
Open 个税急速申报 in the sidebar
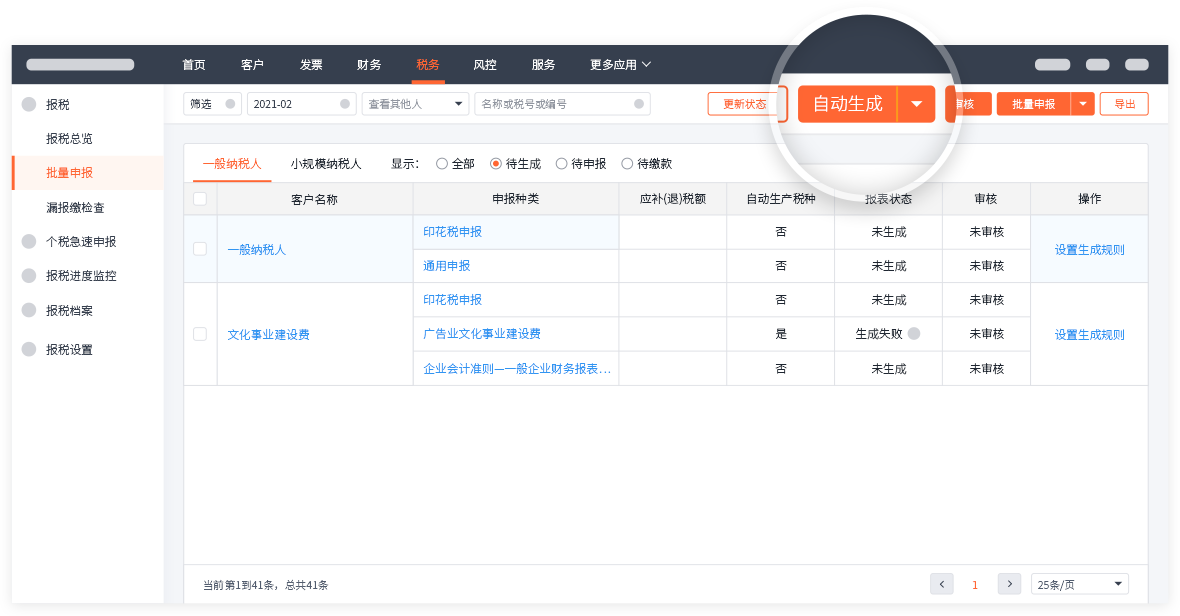(81, 241)
